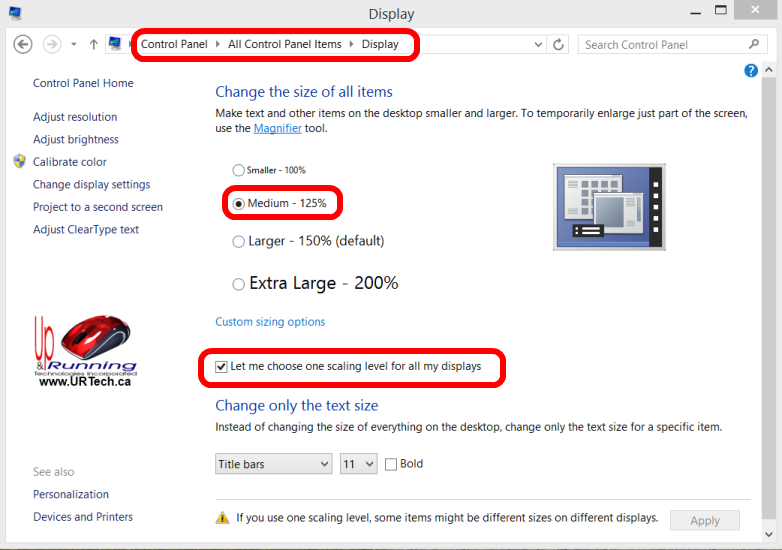Open the Magnifier tool link
782x550 pixels.
click(x=277, y=128)
